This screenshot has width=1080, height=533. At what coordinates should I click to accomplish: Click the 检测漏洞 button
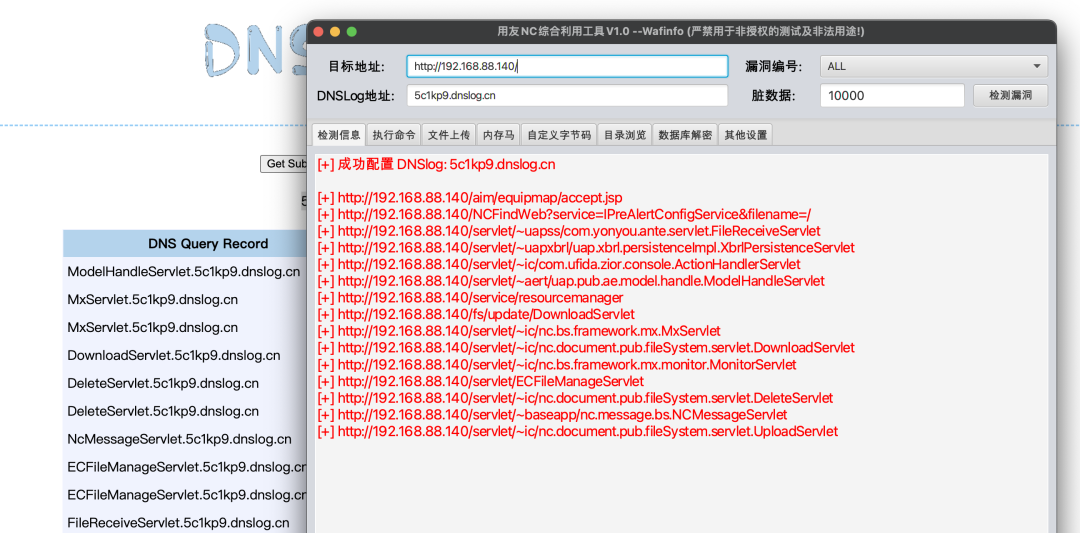pos(1010,96)
